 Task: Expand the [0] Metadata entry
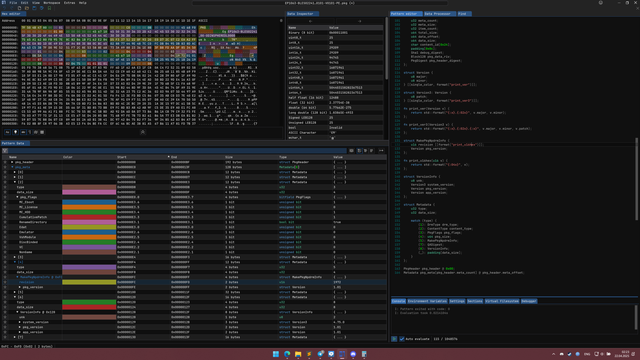point(15,172)
